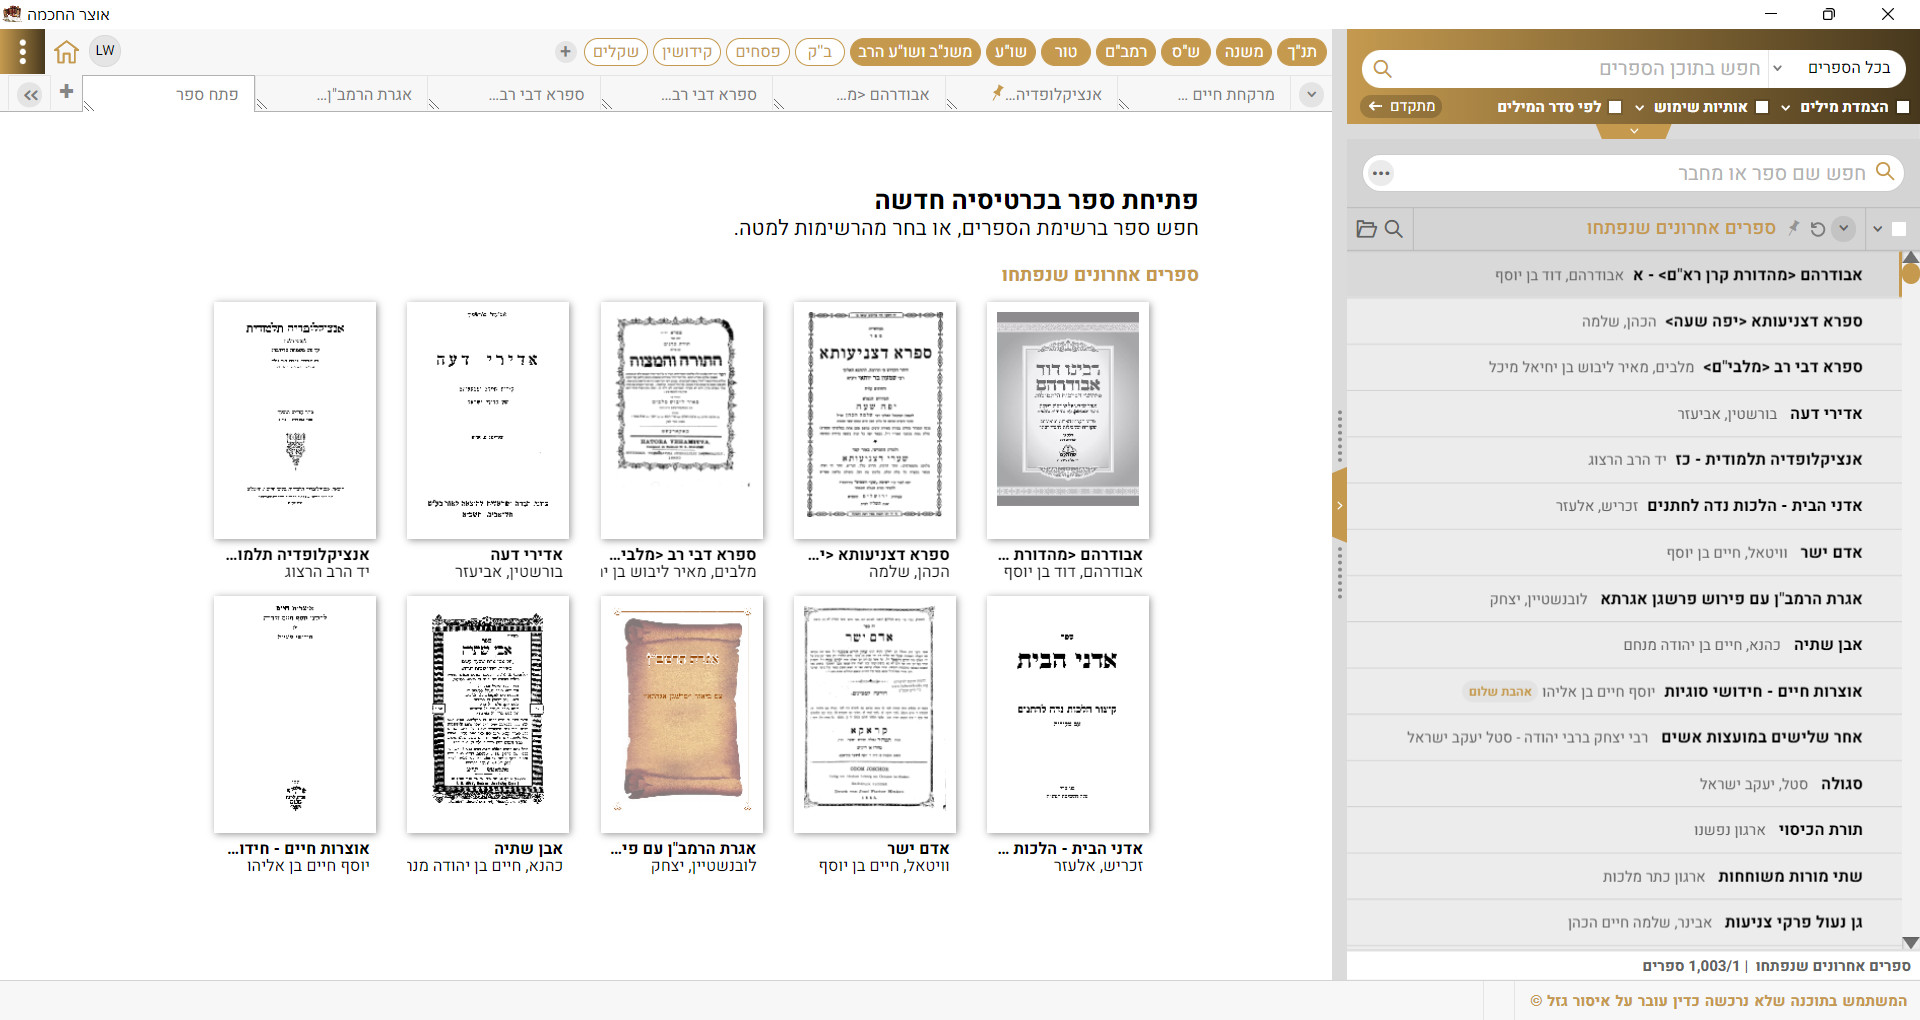Open the אדני הבית cover thumbnail
The width and height of the screenshot is (1920, 1020).
[x=1068, y=714]
